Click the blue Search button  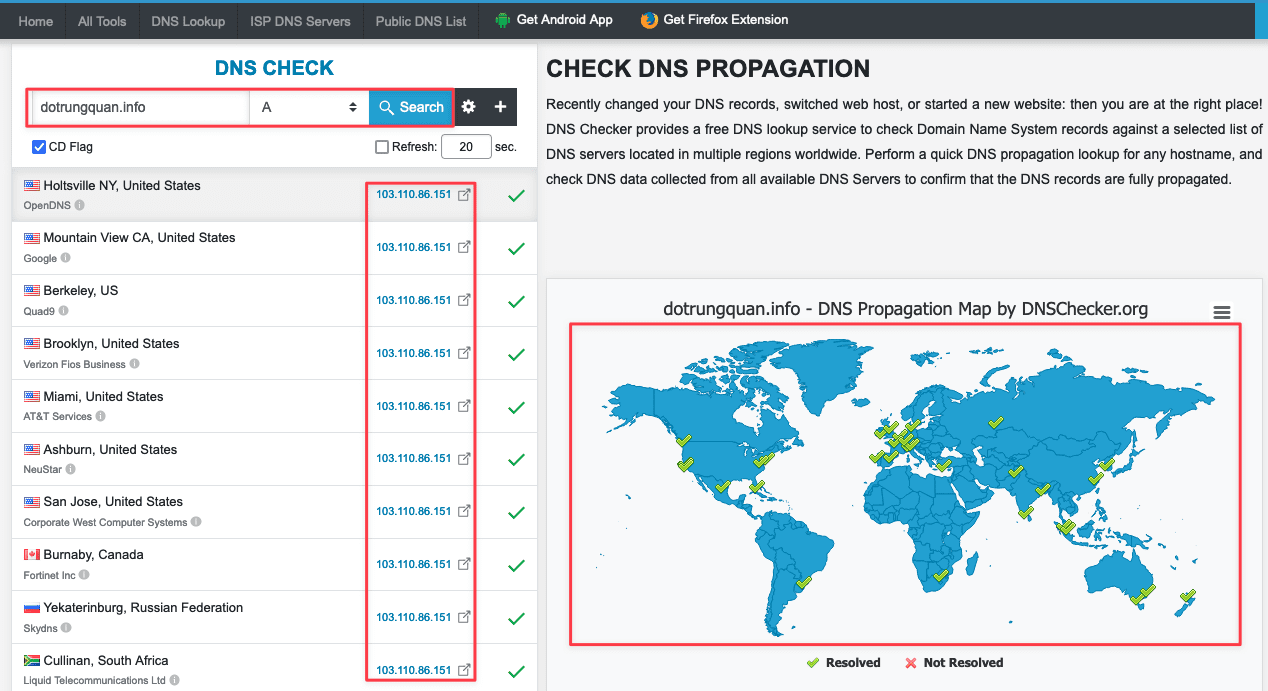(411, 107)
